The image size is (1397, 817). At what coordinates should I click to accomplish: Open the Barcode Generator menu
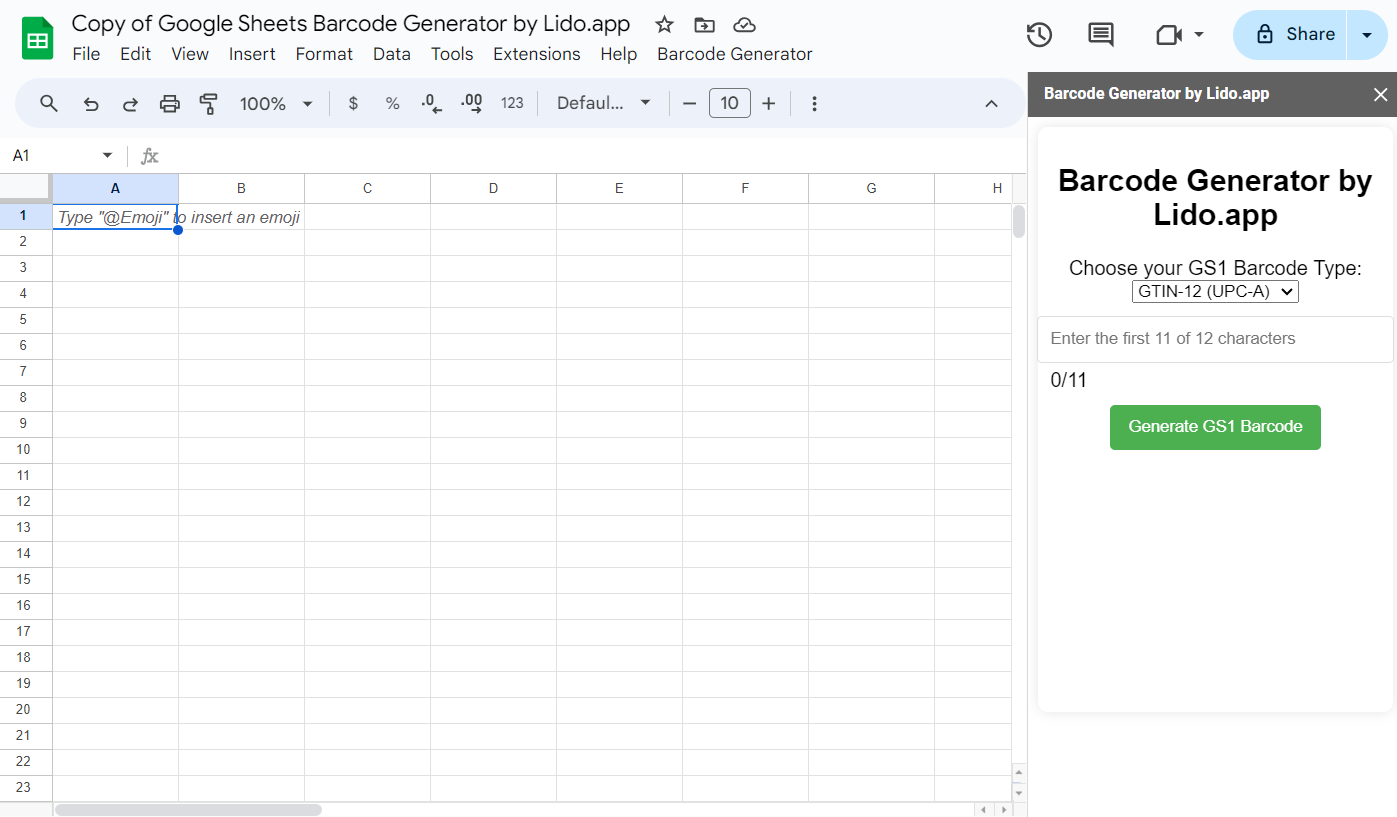[x=735, y=54]
